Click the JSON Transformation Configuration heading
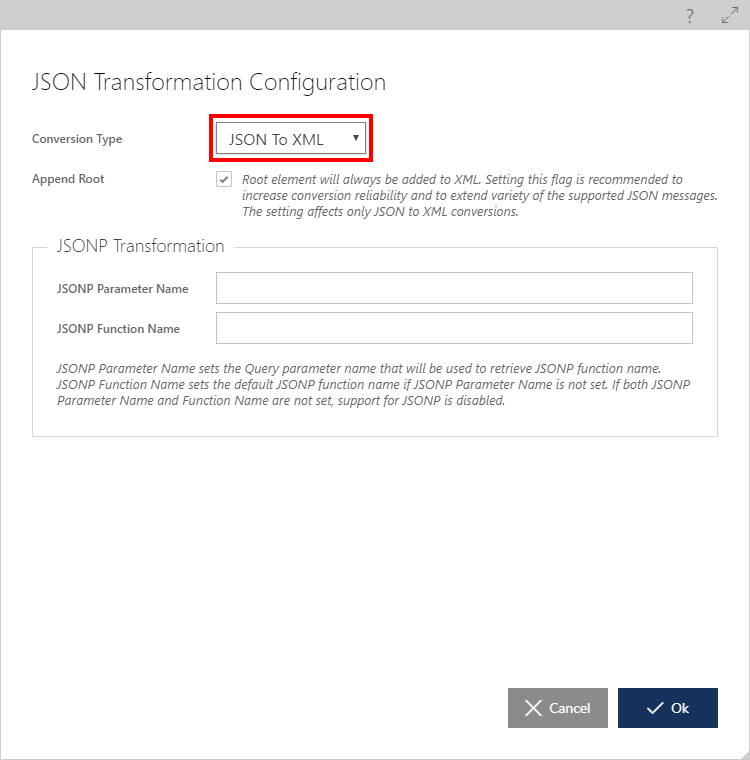 209,82
